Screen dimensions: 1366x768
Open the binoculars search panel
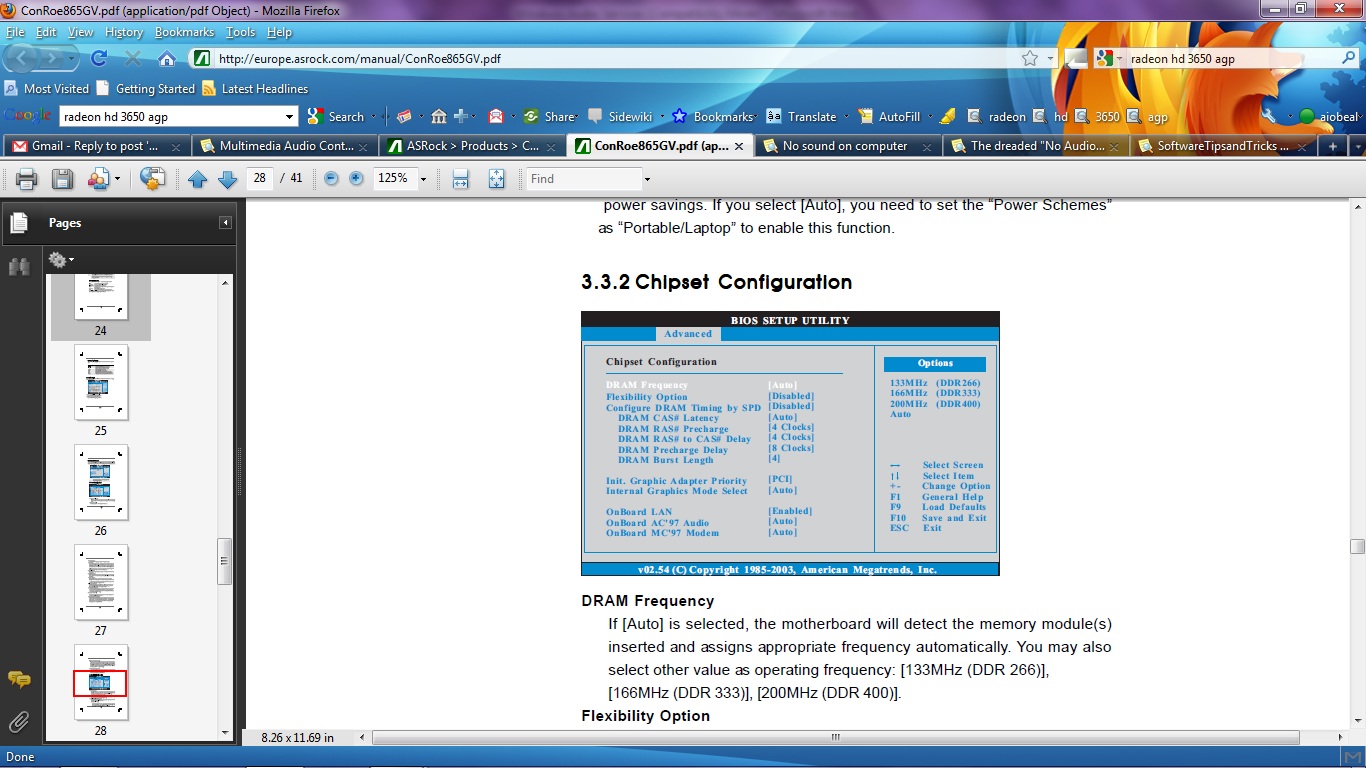pos(19,267)
